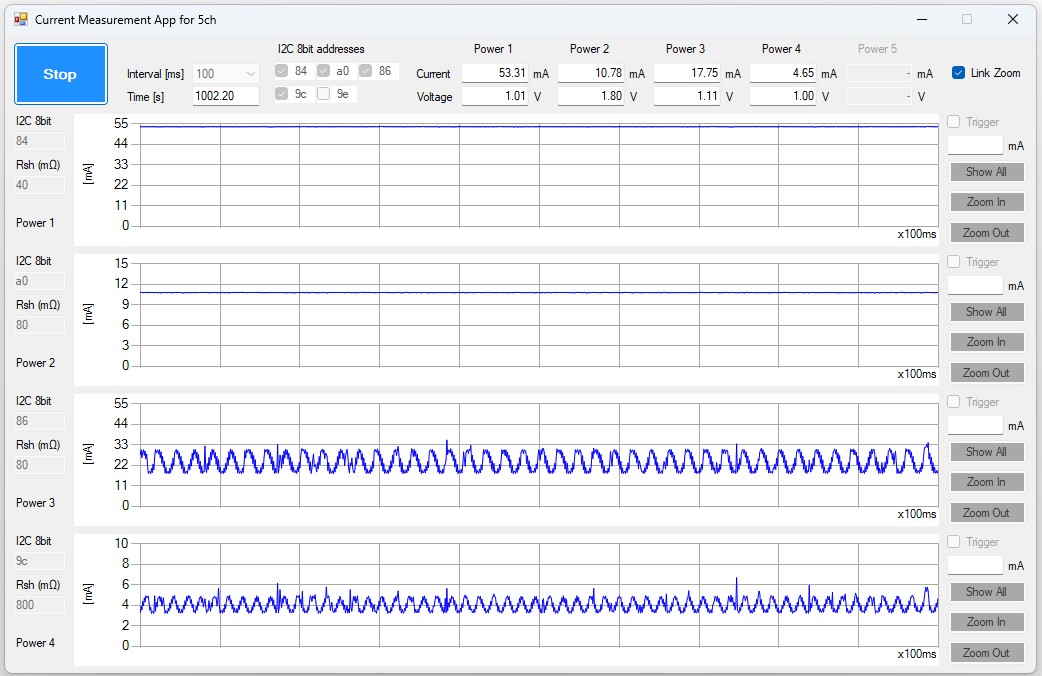Click the disabled Power 5 voltage field
The image size is (1042, 676).
pos(879,96)
